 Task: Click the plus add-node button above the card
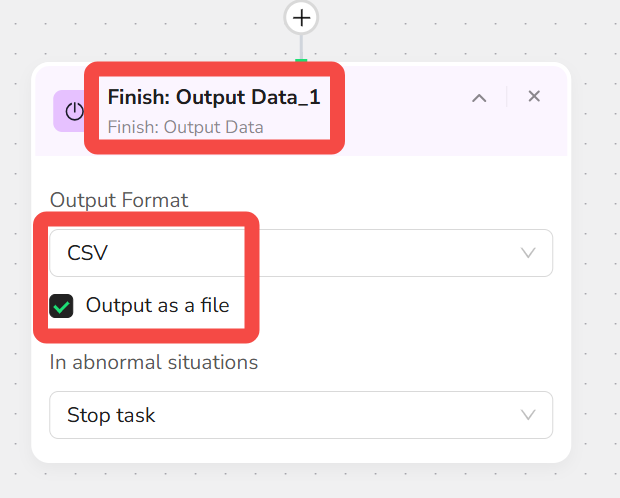[x=301, y=18]
